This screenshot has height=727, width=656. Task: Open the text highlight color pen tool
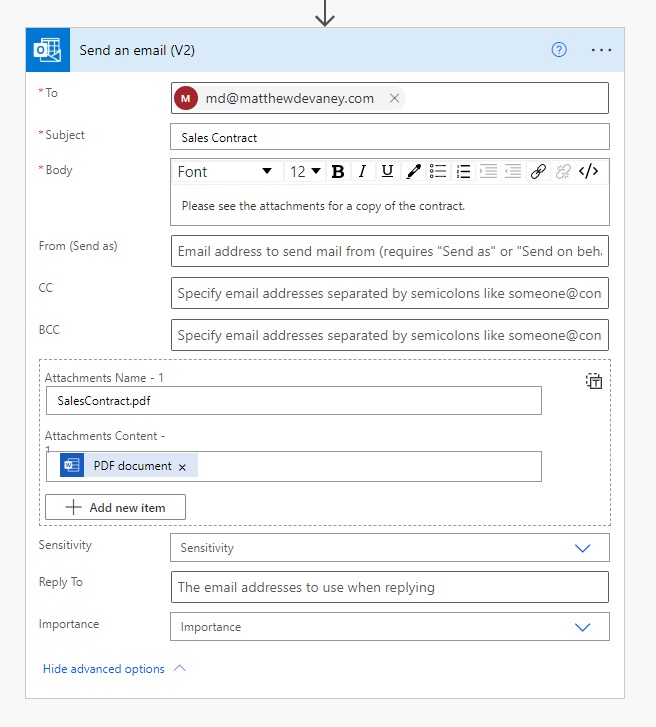pyautogui.click(x=413, y=172)
